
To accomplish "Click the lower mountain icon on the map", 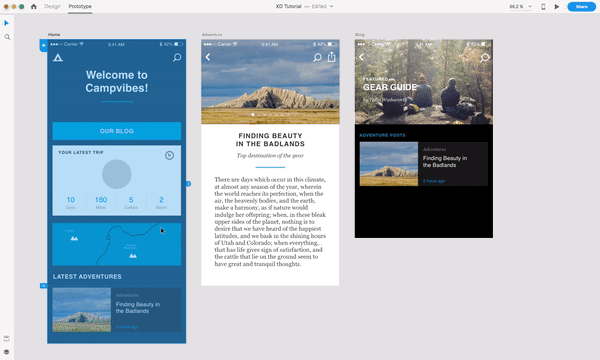I will [133, 256].
